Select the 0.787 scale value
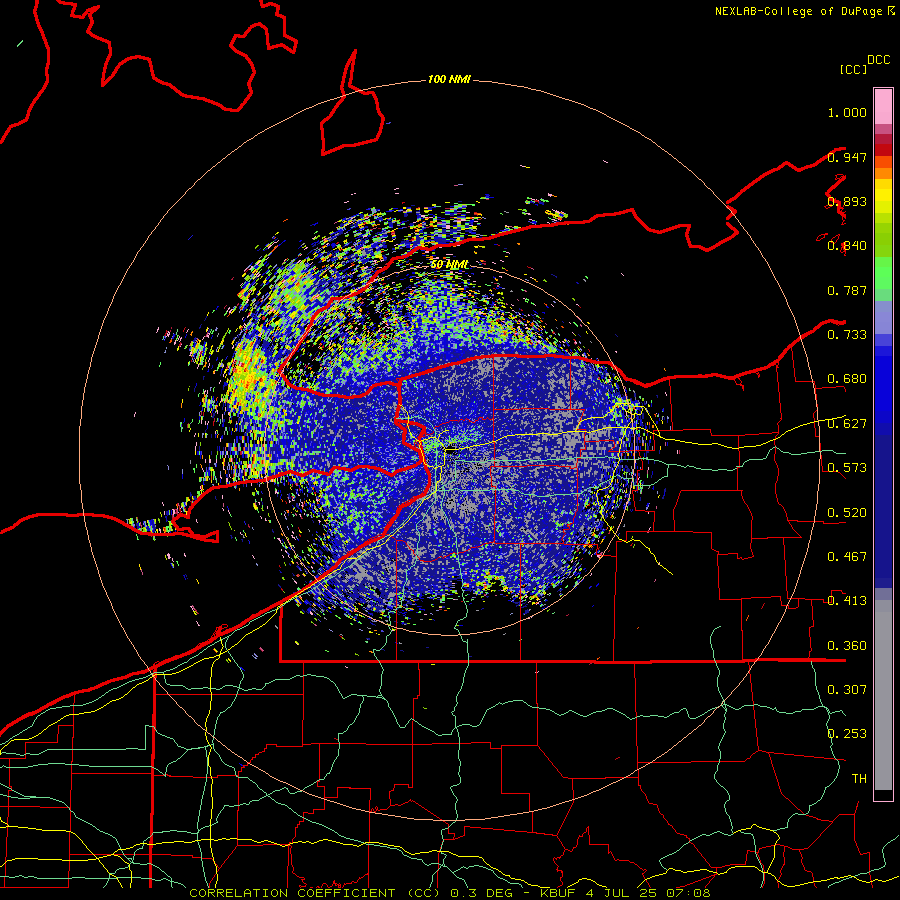Viewport: 900px width, 900px height. point(847,290)
